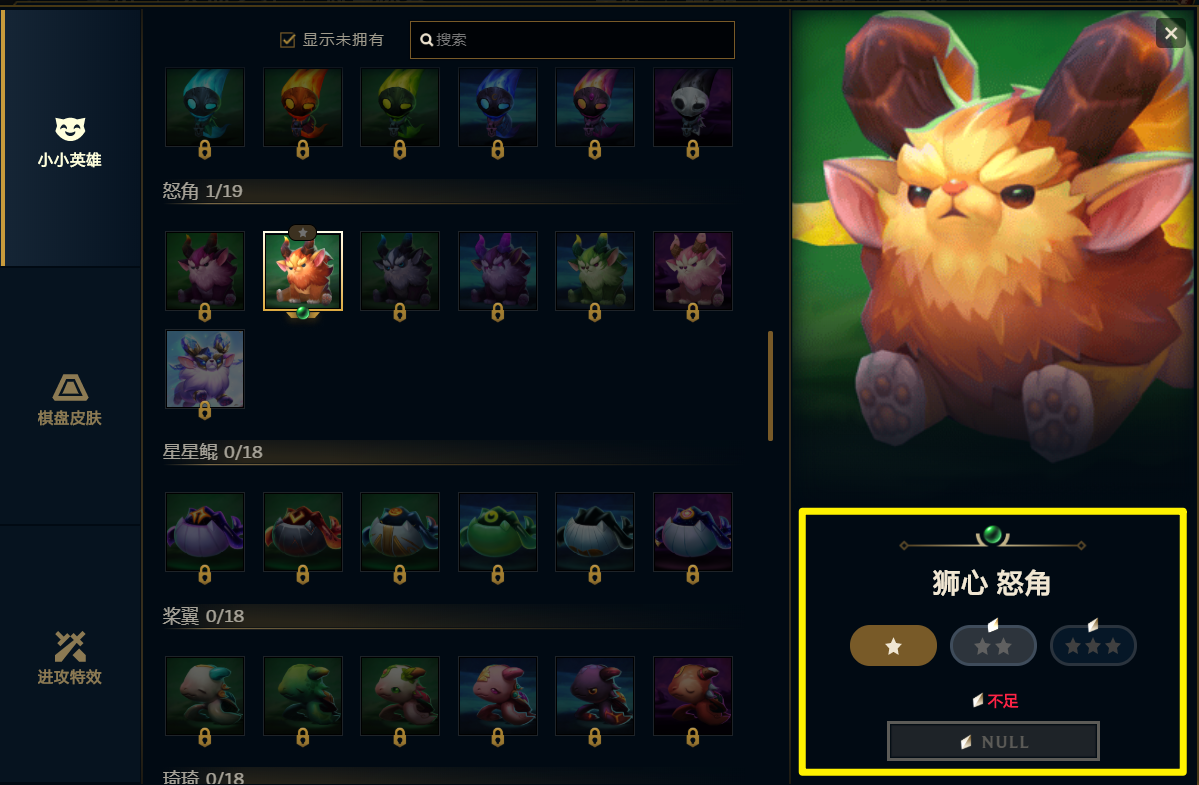Select the skull-faced sprite thumbnail in top row
This screenshot has height=785, width=1199.
[x=693, y=107]
